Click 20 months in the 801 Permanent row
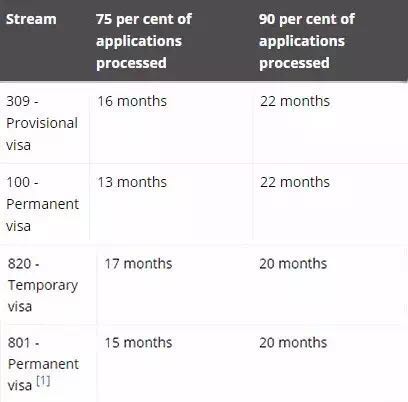This screenshot has height=402, width=408. (x=293, y=343)
